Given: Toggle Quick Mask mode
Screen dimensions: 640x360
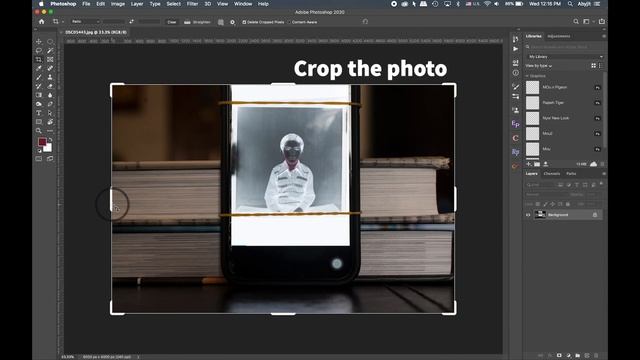Looking at the screenshot, I should (x=39, y=159).
